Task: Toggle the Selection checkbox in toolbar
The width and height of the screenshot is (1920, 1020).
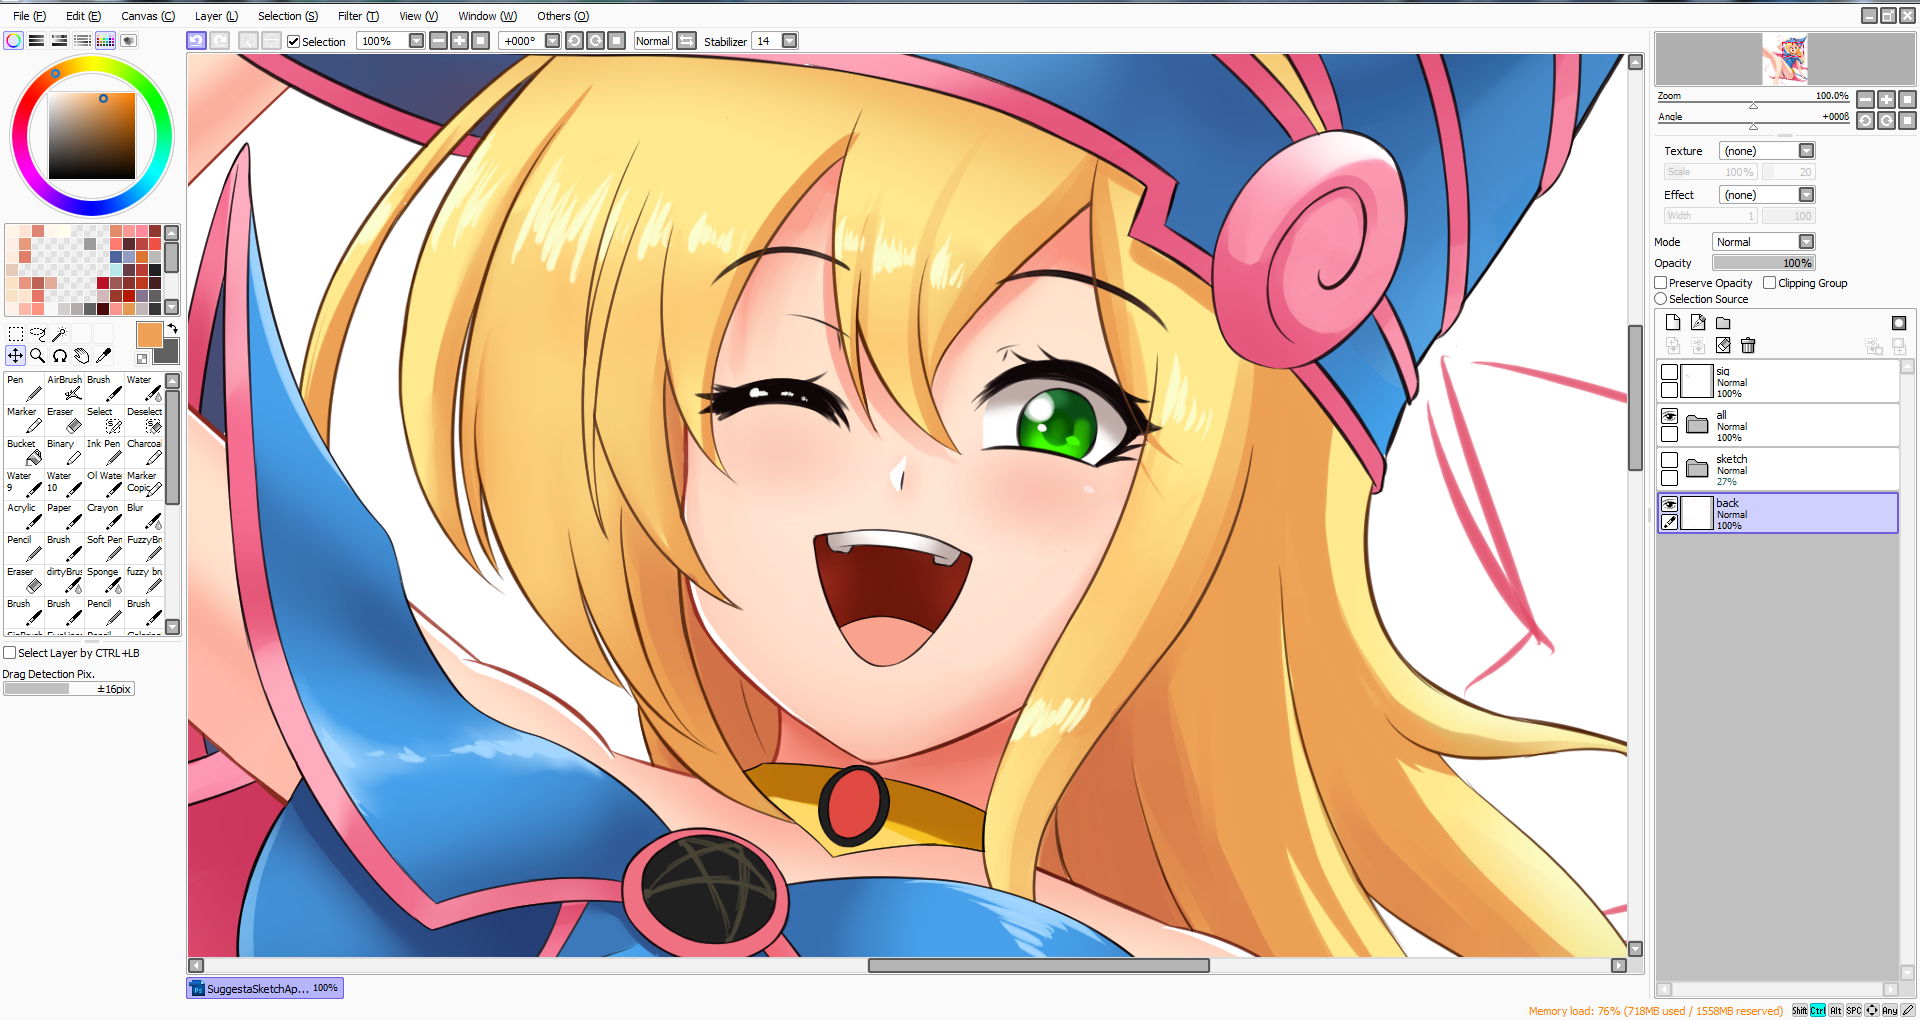Action: click(293, 42)
